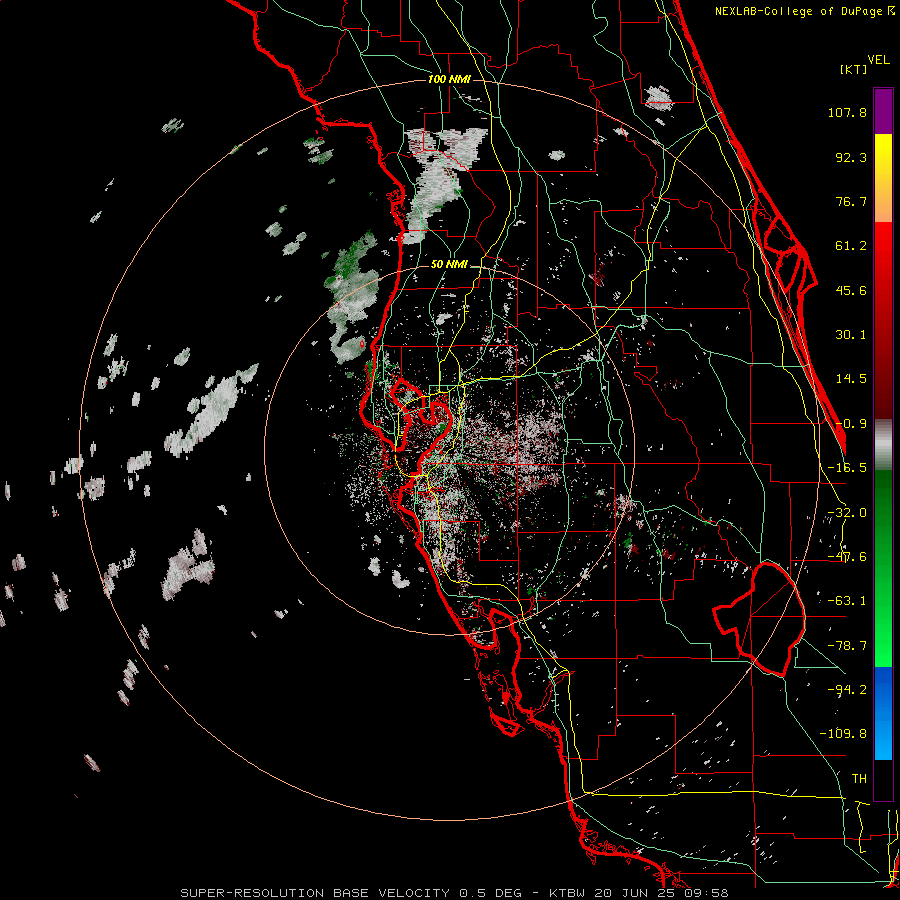Click the [KT] units label
This screenshot has width=900, height=900.
[854, 69]
